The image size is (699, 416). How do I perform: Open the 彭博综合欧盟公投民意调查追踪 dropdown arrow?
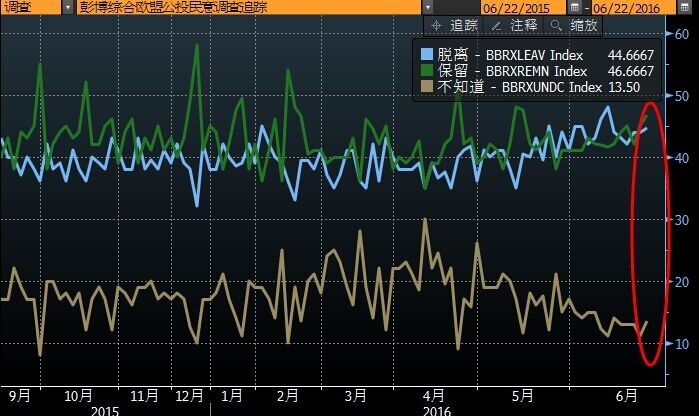[429, 7]
